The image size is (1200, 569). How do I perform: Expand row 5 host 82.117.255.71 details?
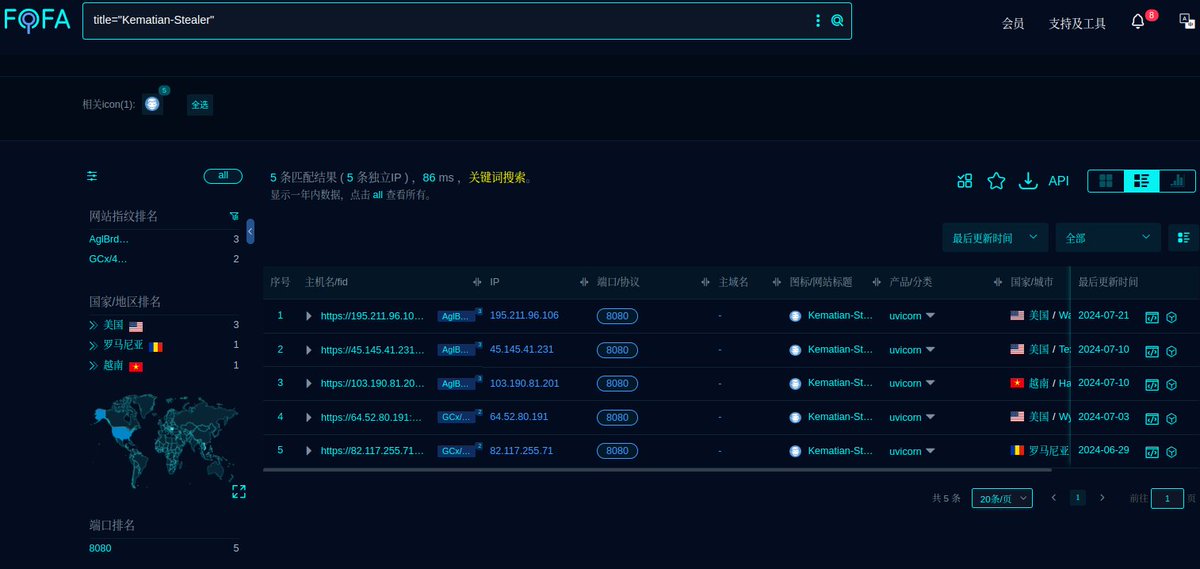tap(309, 451)
